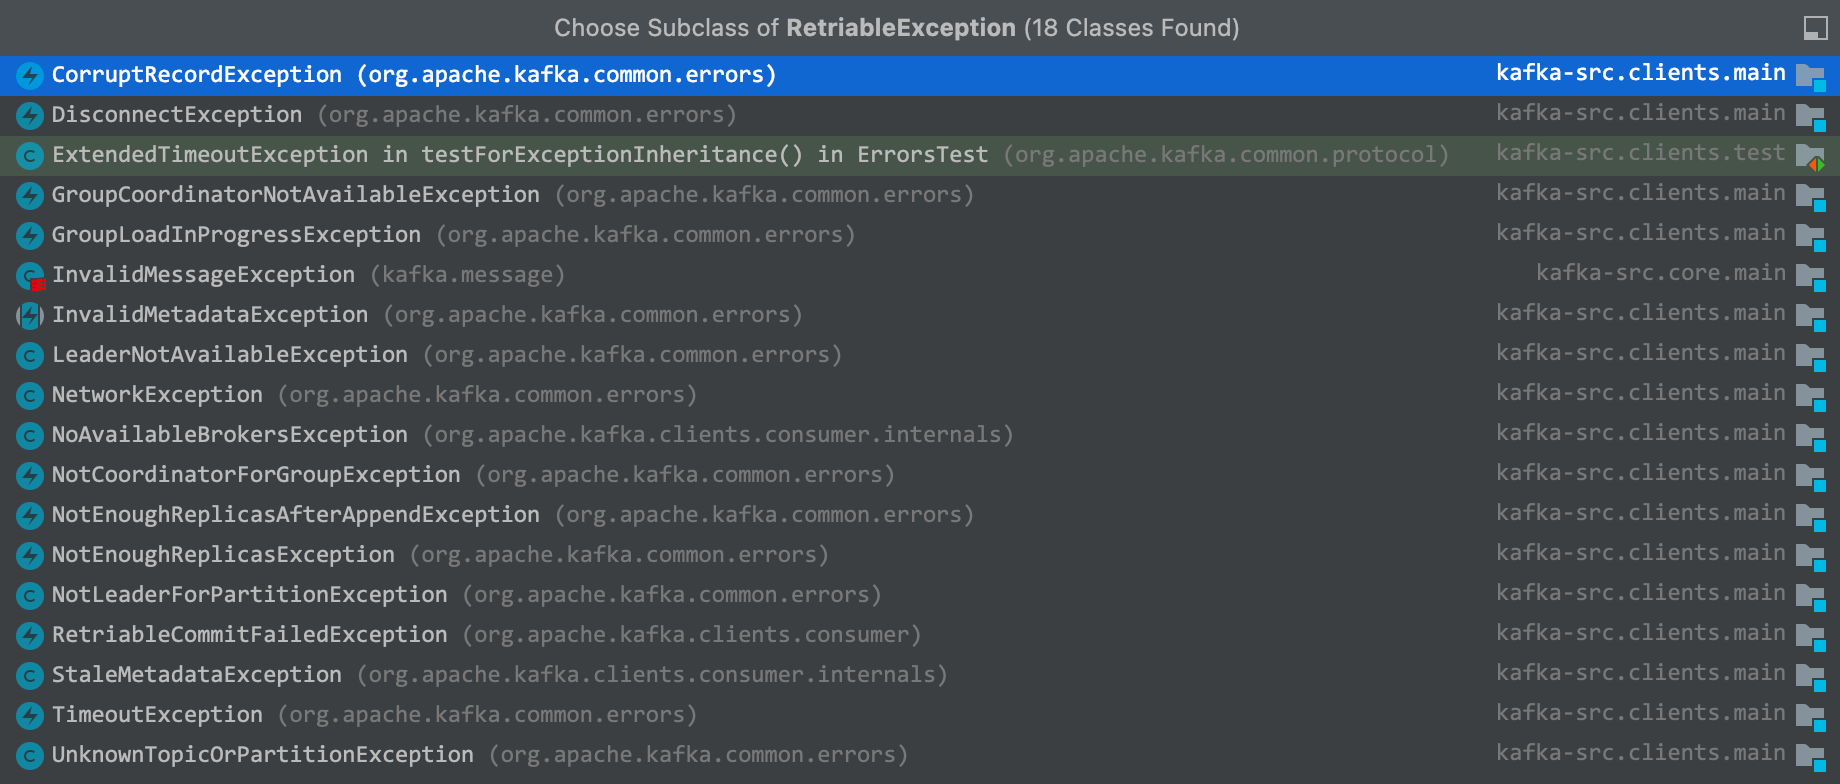This screenshot has width=1840, height=784.
Task: Pick NetworkException from the list
Action: 920,395
